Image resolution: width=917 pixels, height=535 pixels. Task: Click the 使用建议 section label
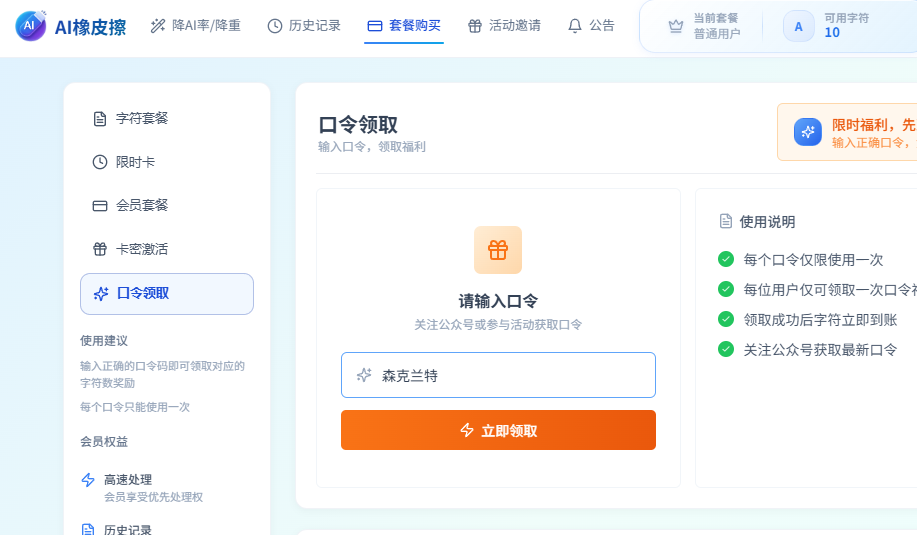(x=104, y=340)
